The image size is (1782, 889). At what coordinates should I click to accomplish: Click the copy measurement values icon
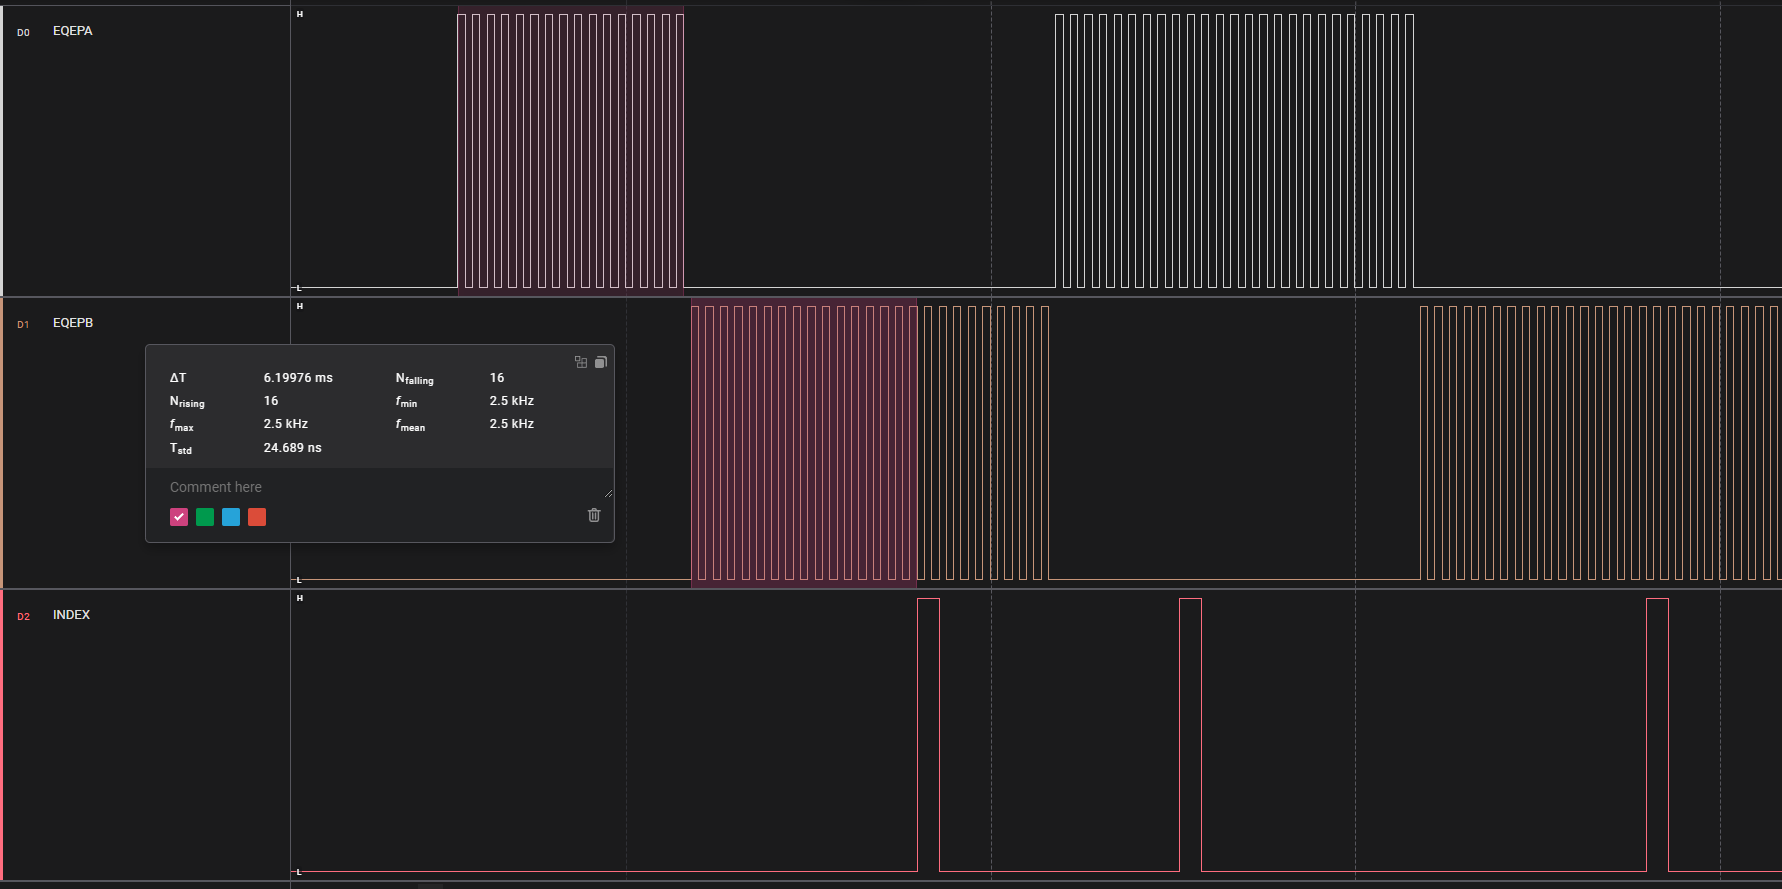point(601,362)
